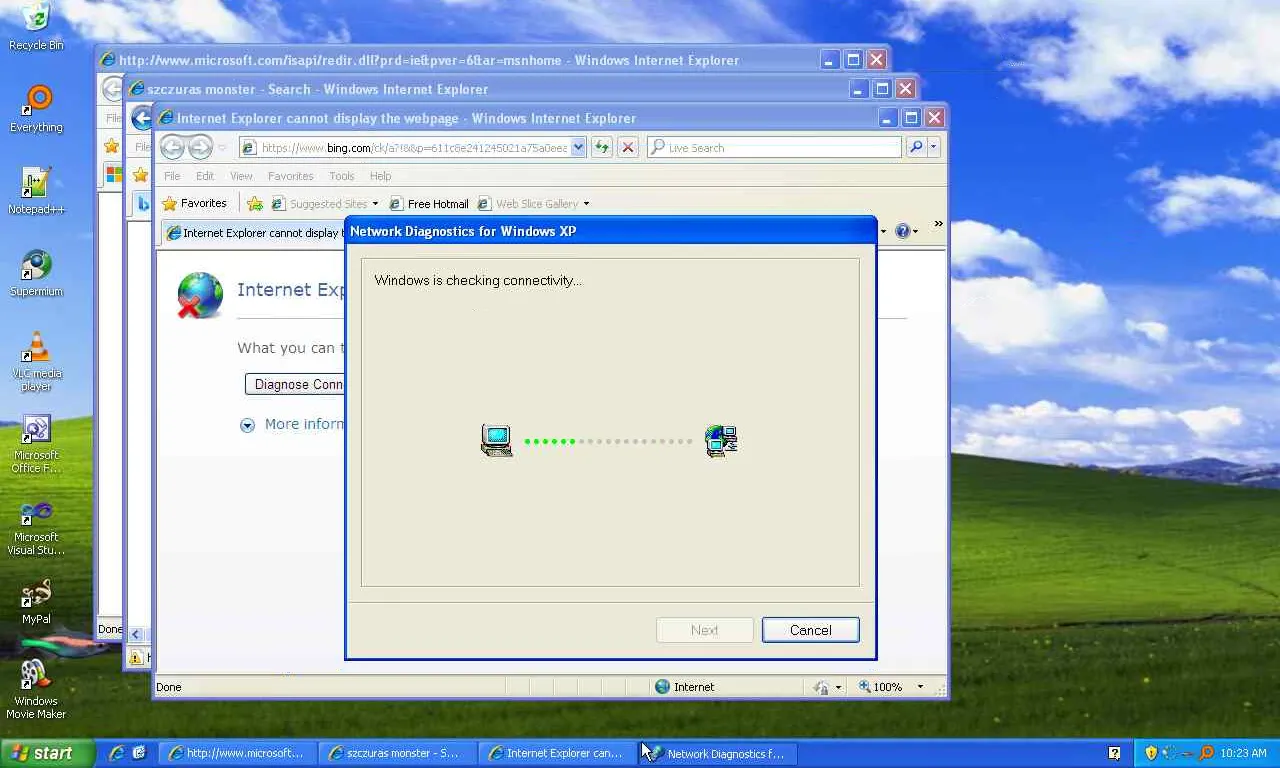Open the View menu
Image resolution: width=1280 pixels, height=768 pixels.
(x=241, y=176)
